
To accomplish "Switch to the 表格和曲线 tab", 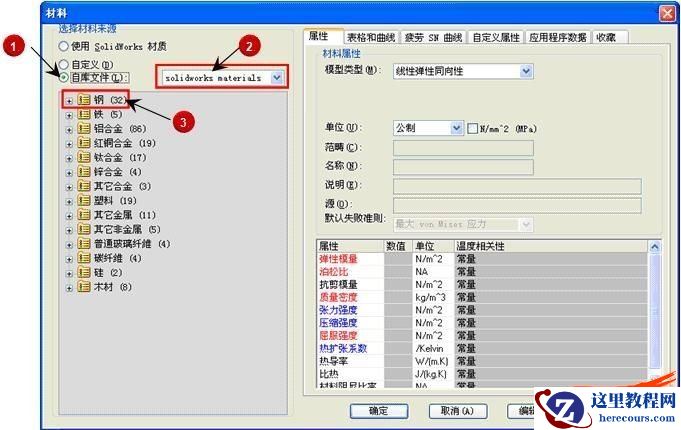I will (x=371, y=37).
